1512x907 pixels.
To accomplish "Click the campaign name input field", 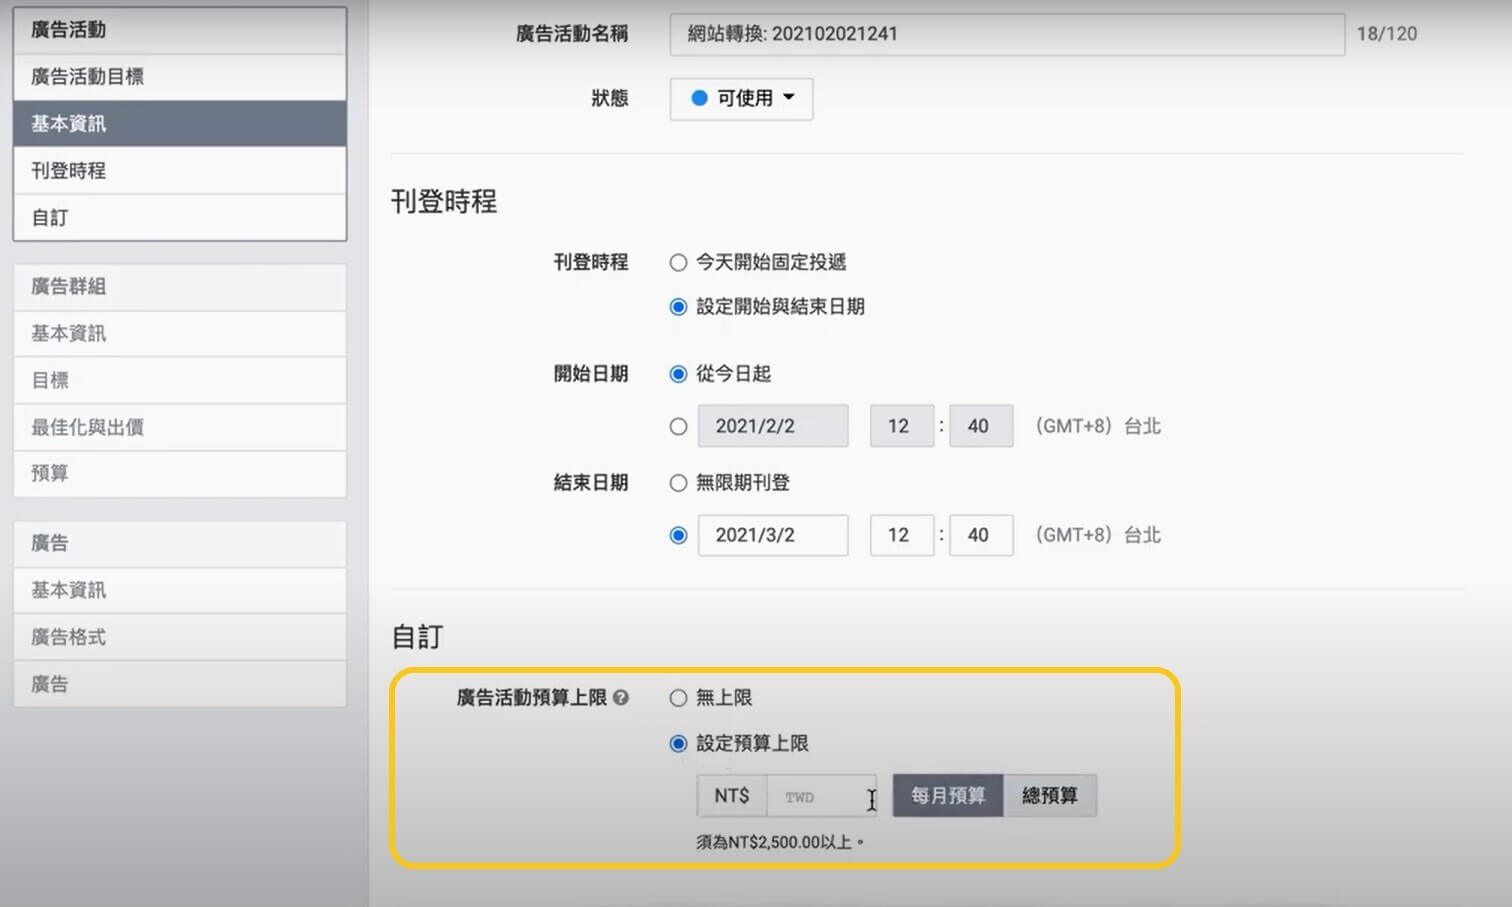I will (1005, 34).
